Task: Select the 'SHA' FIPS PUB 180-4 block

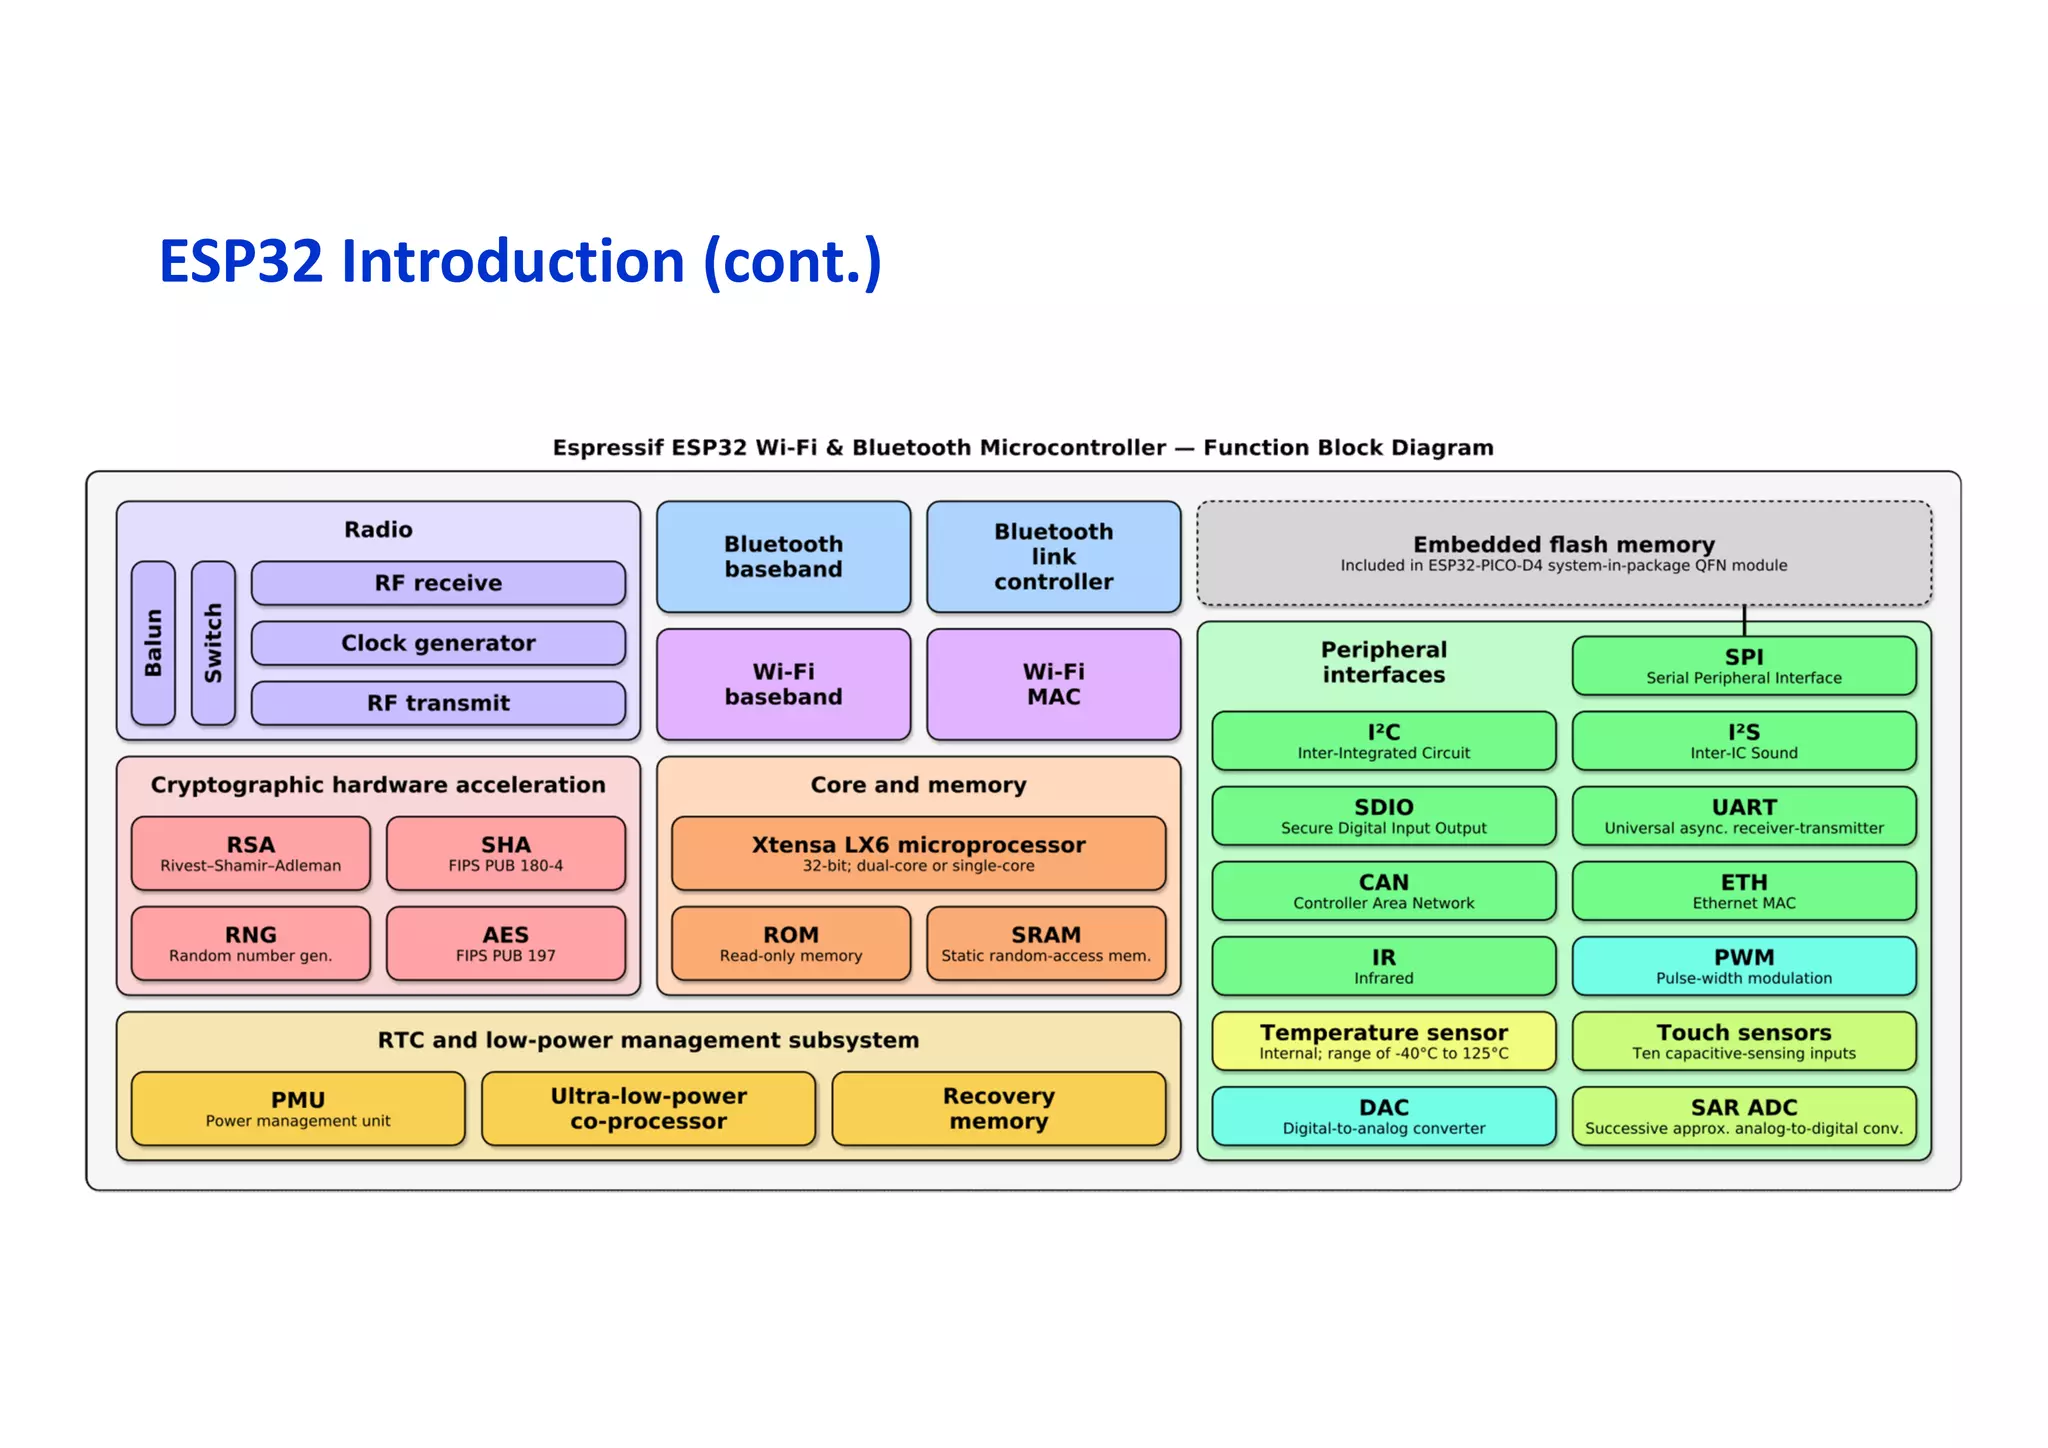Action: 506,853
